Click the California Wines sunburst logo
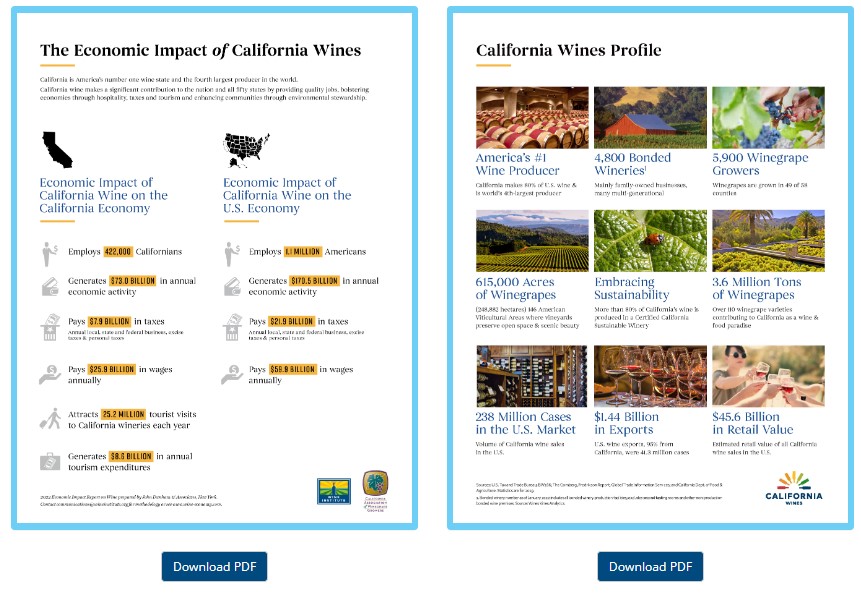This screenshot has height=593, width=861. click(794, 489)
